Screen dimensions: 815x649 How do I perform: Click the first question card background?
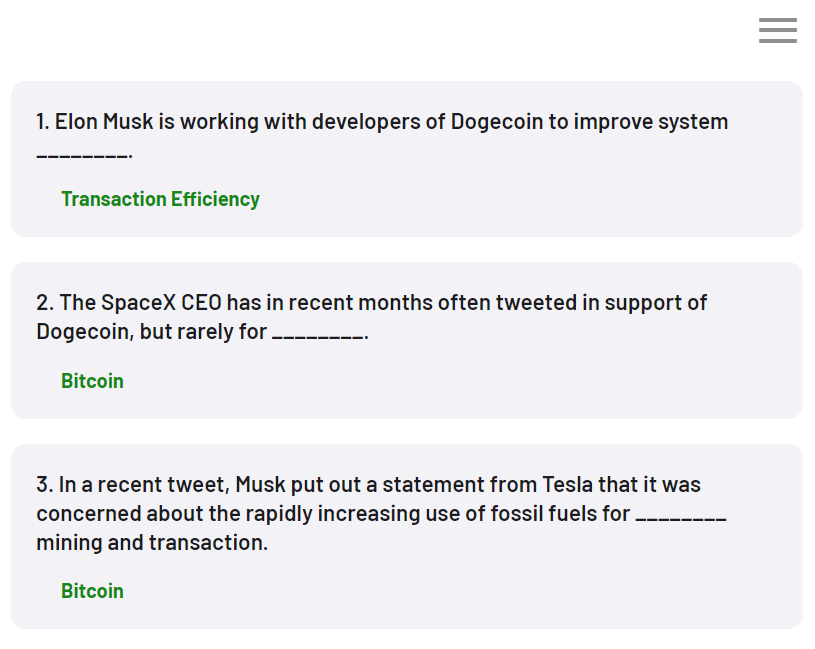pyautogui.click(x=407, y=159)
